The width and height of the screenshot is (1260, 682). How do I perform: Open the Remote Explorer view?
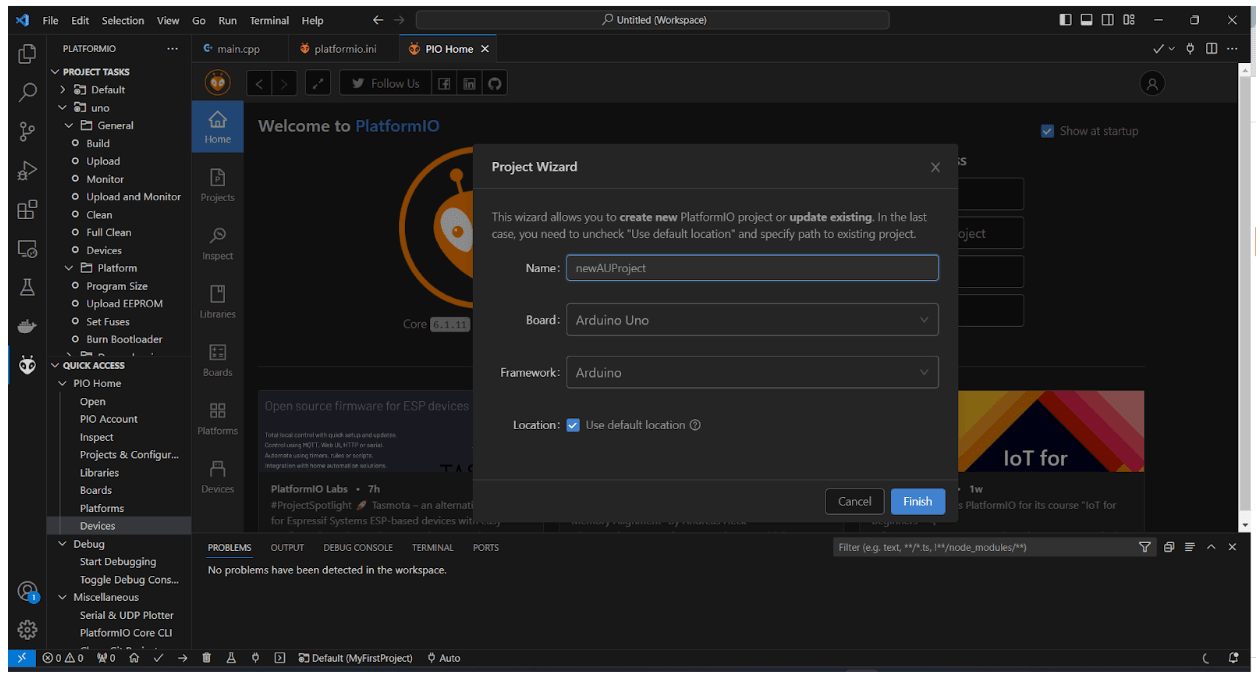(x=28, y=248)
